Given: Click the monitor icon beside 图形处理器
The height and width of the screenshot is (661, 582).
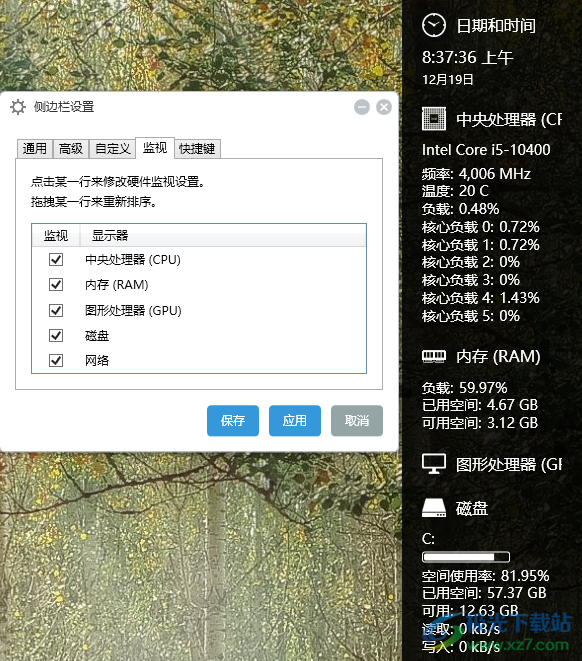Looking at the screenshot, I should [x=434, y=464].
